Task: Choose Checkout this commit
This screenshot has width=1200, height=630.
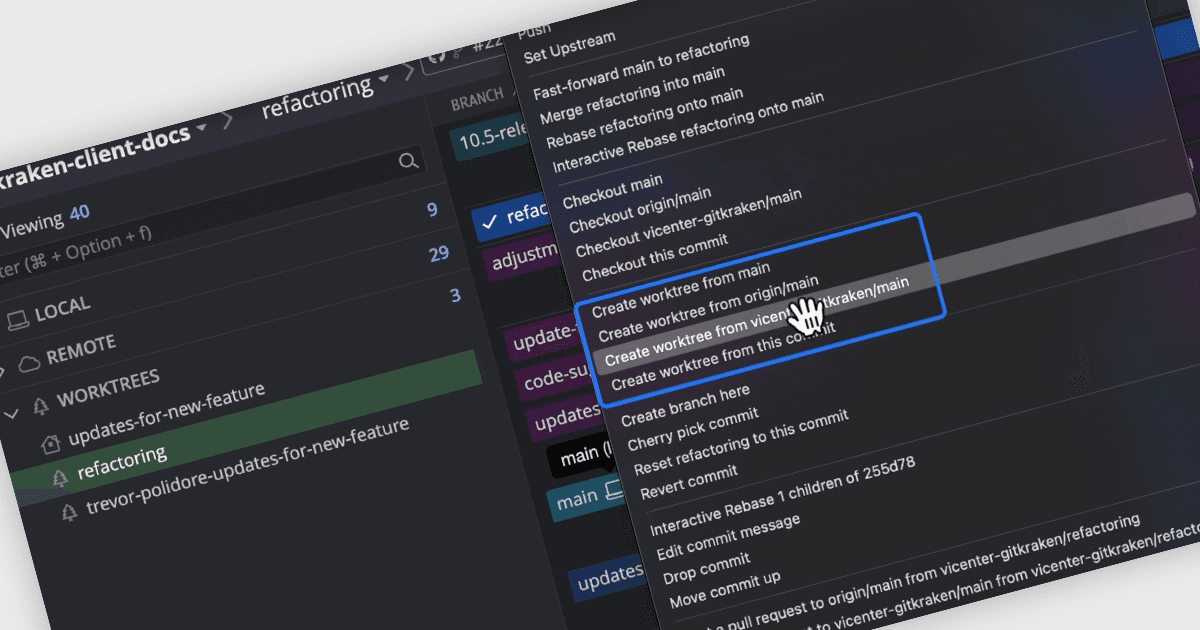Action: 654,256
